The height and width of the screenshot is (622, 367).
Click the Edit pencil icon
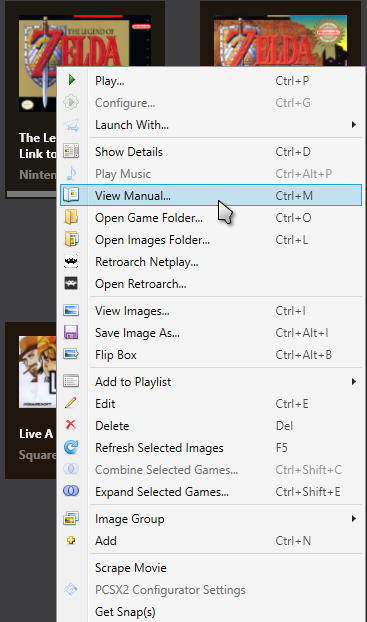point(71,403)
